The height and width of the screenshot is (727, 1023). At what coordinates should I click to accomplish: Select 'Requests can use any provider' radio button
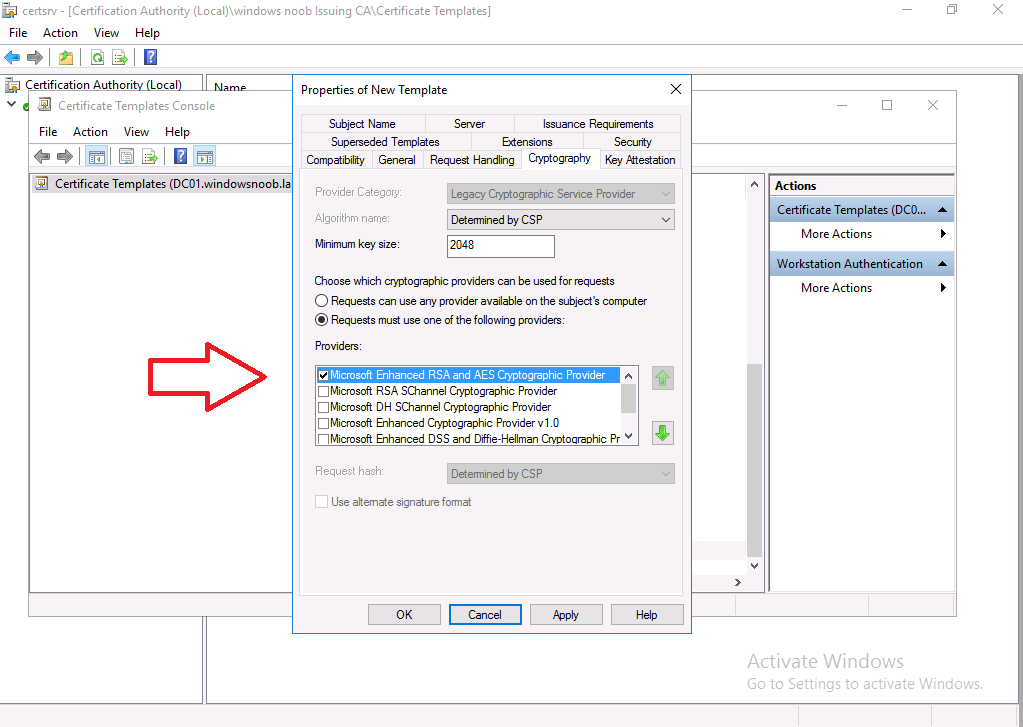coord(321,301)
